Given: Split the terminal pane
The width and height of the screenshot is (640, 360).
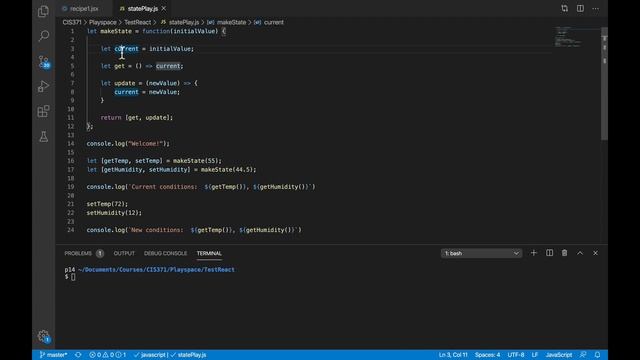Looking at the screenshot, I should click(549, 253).
